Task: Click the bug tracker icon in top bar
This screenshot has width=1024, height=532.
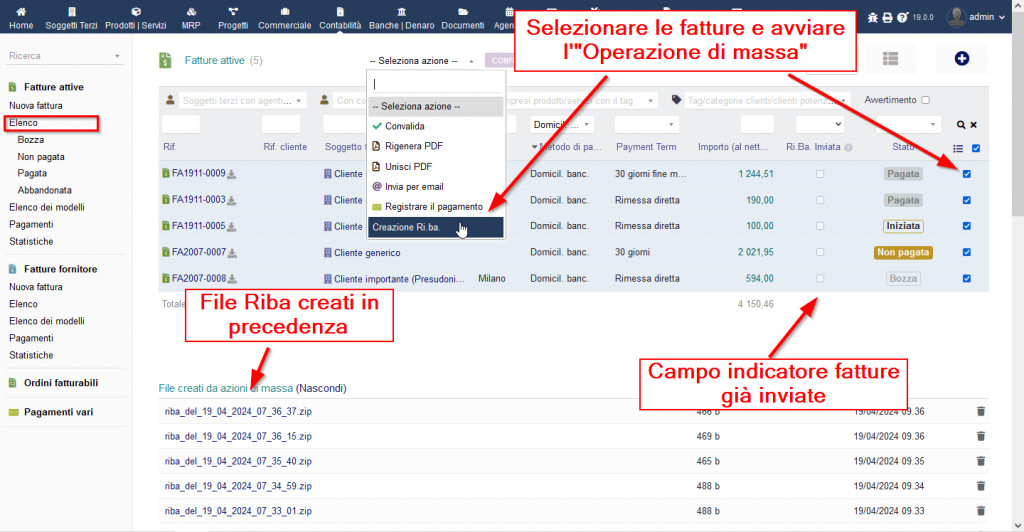Action: [872, 18]
